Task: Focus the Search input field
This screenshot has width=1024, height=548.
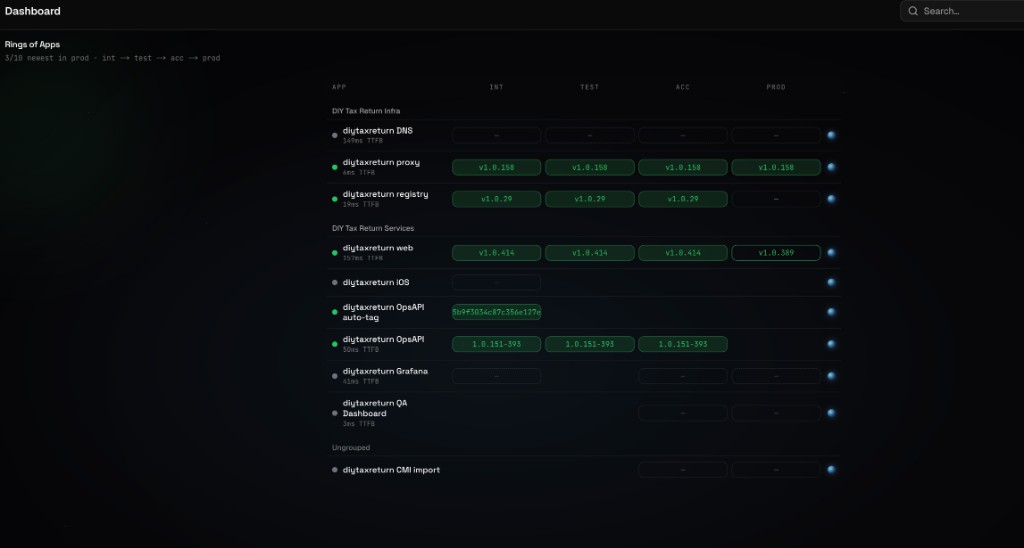Action: tap(962, 11)
